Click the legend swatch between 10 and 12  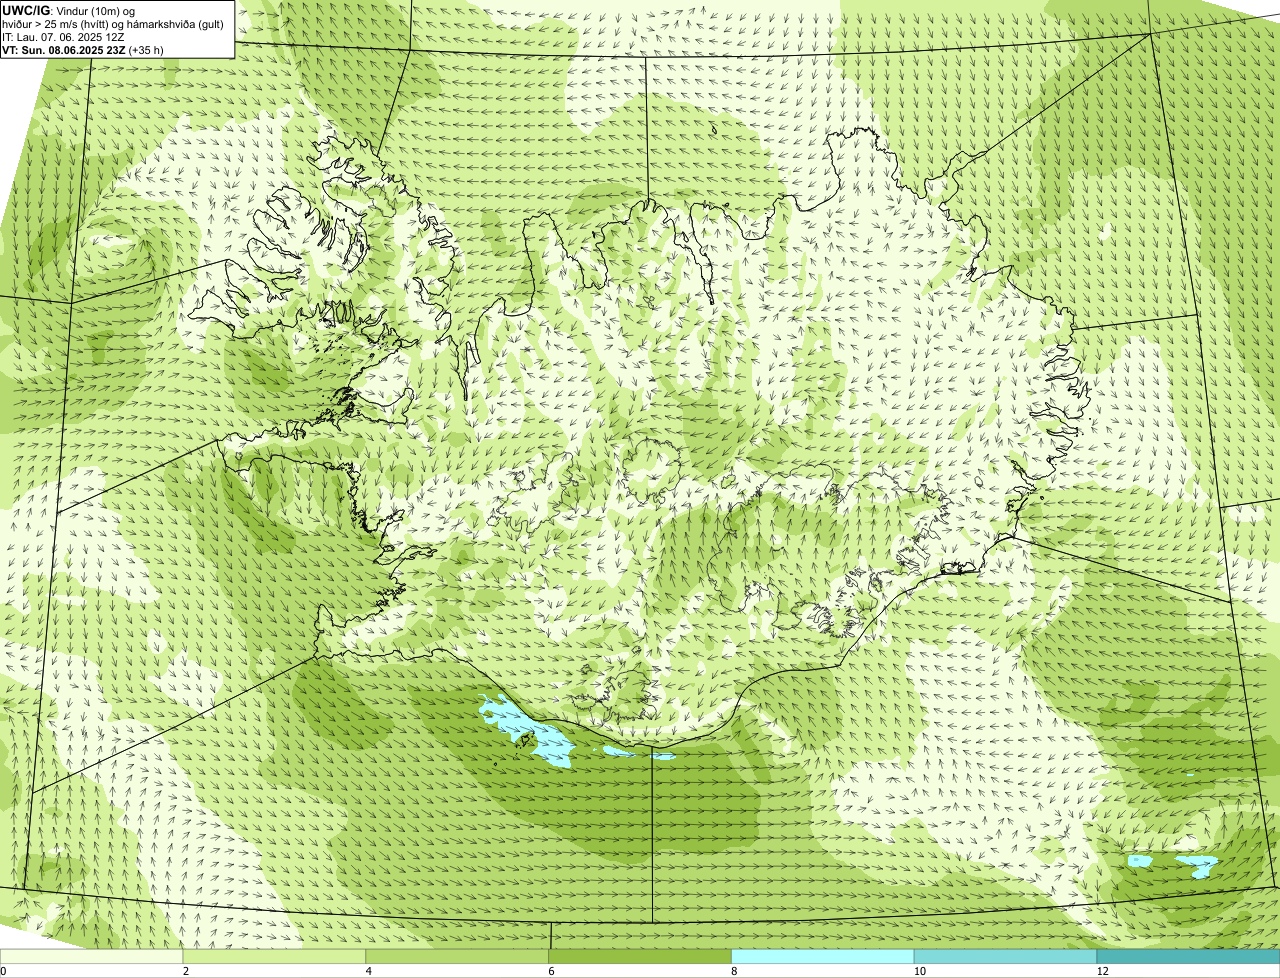click(x=1005, y=956)
